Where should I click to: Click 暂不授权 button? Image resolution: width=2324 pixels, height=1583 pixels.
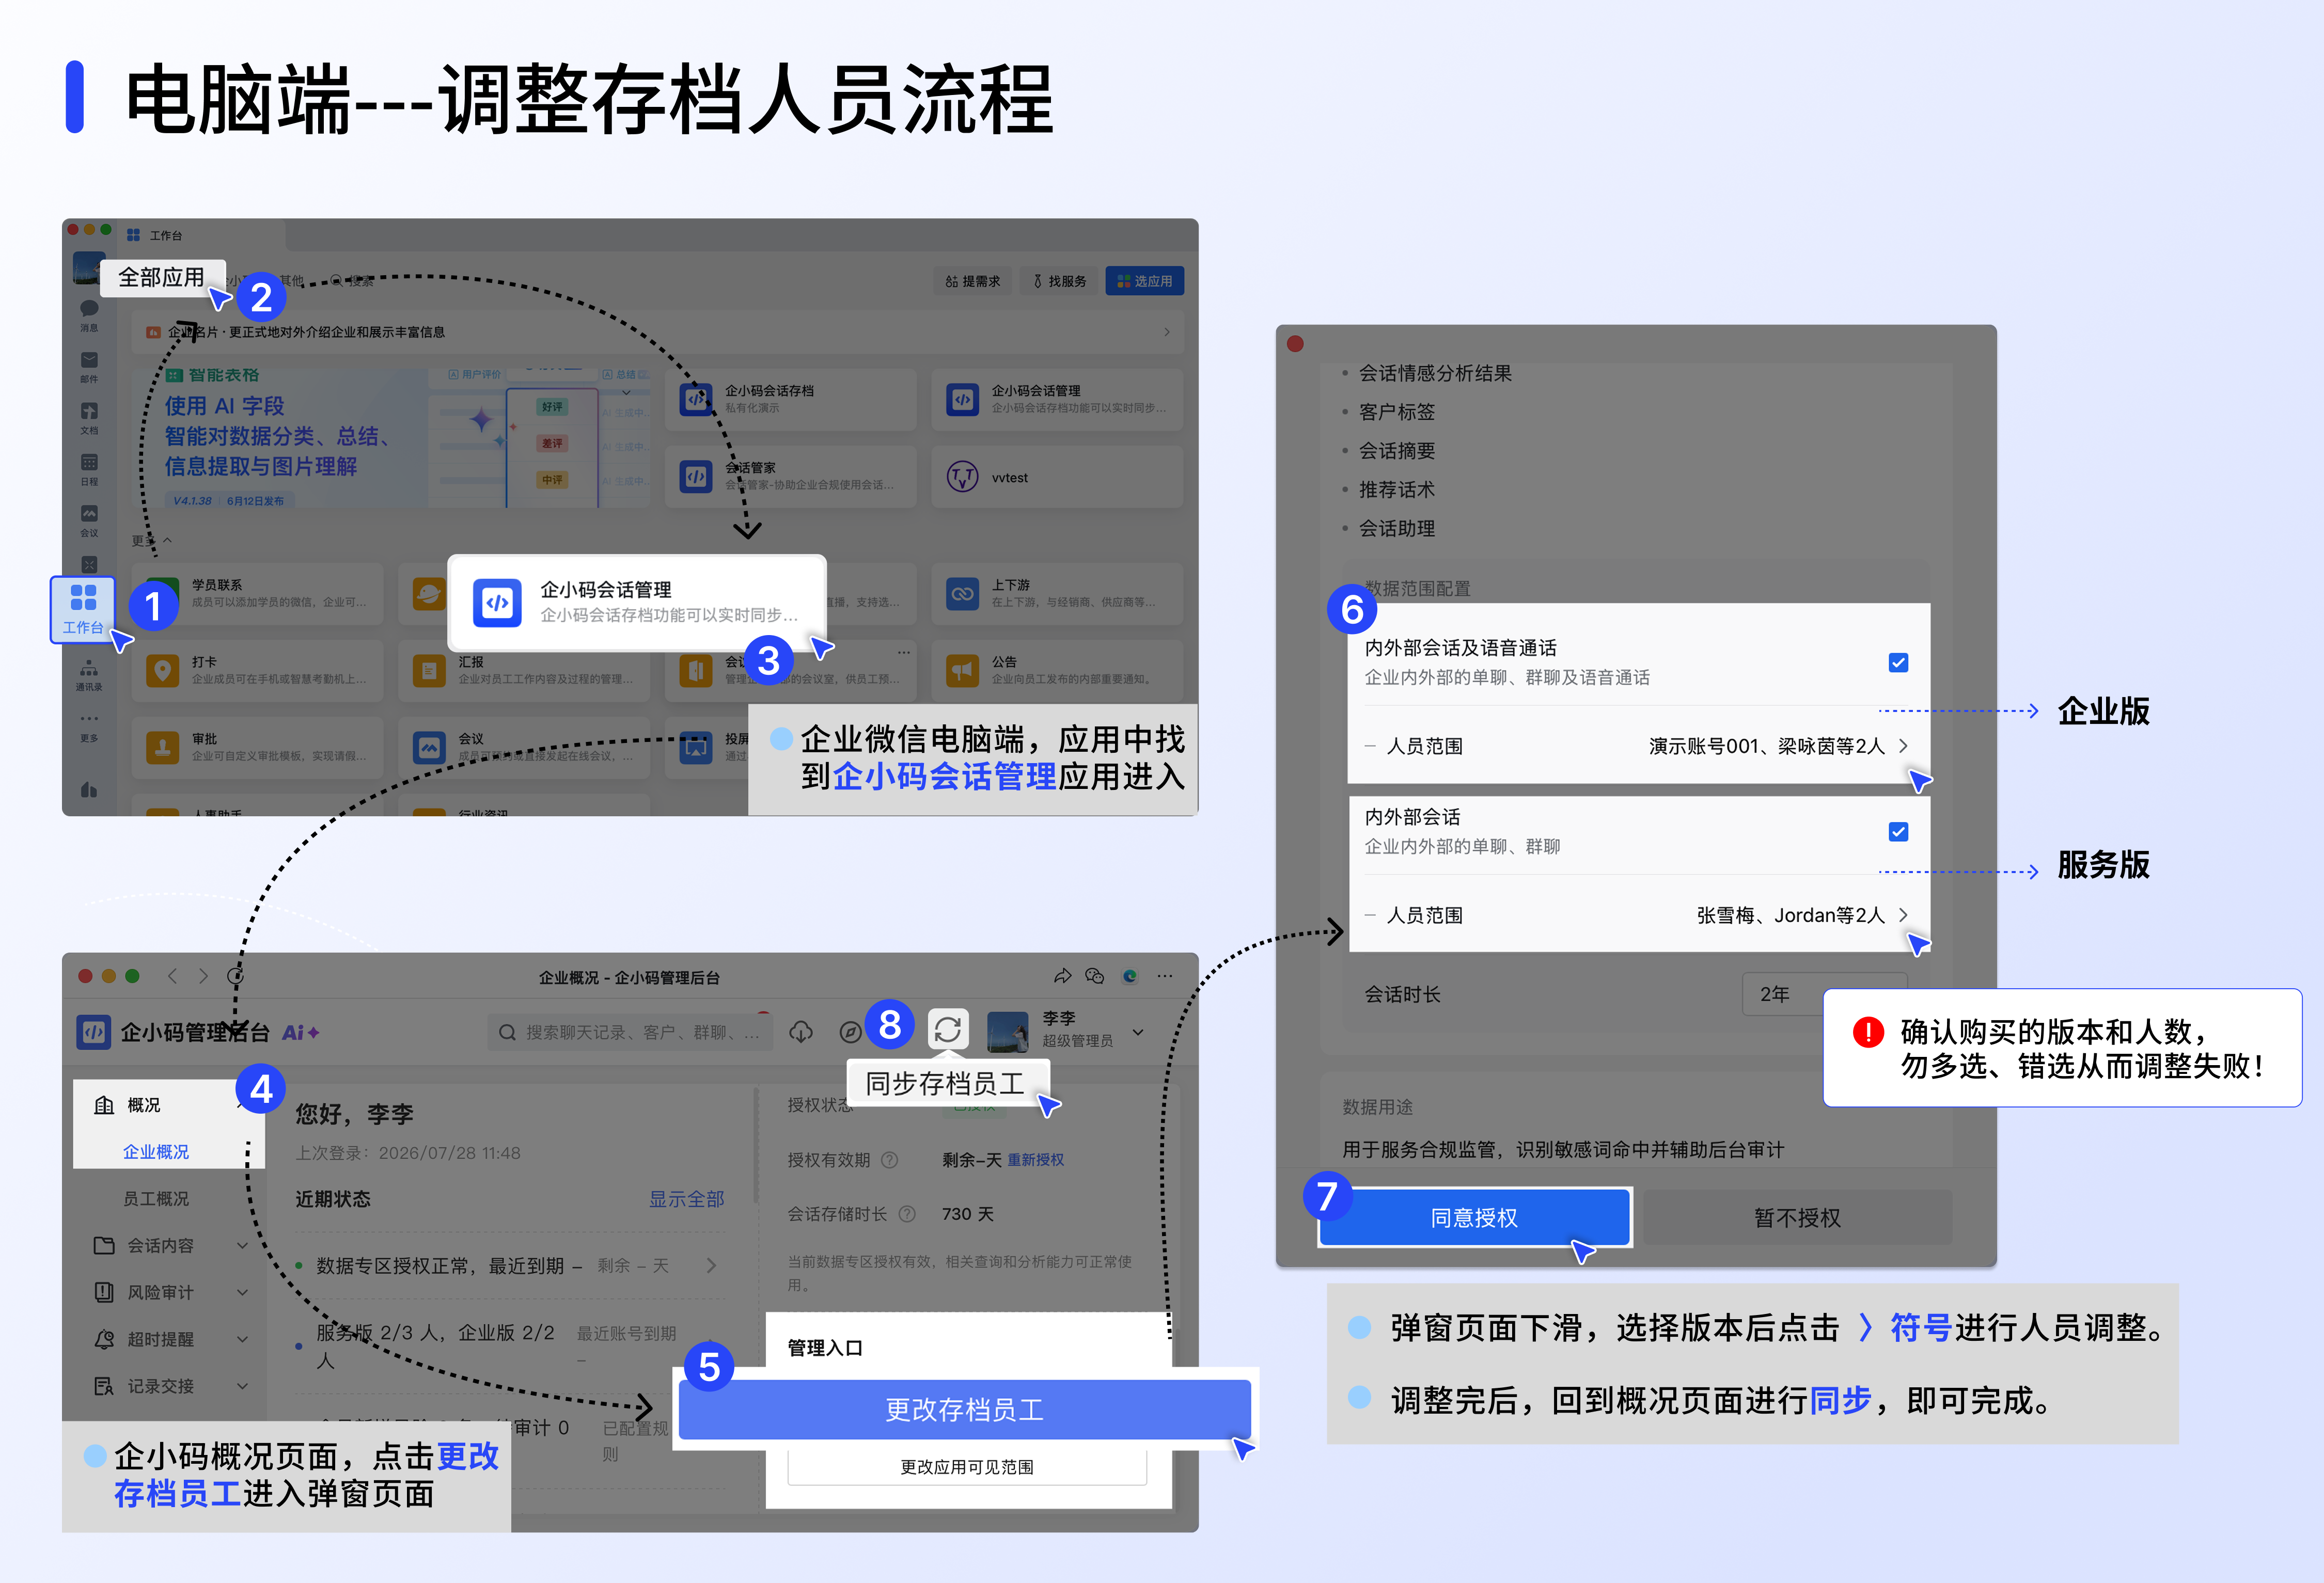click(1797, 1217)
